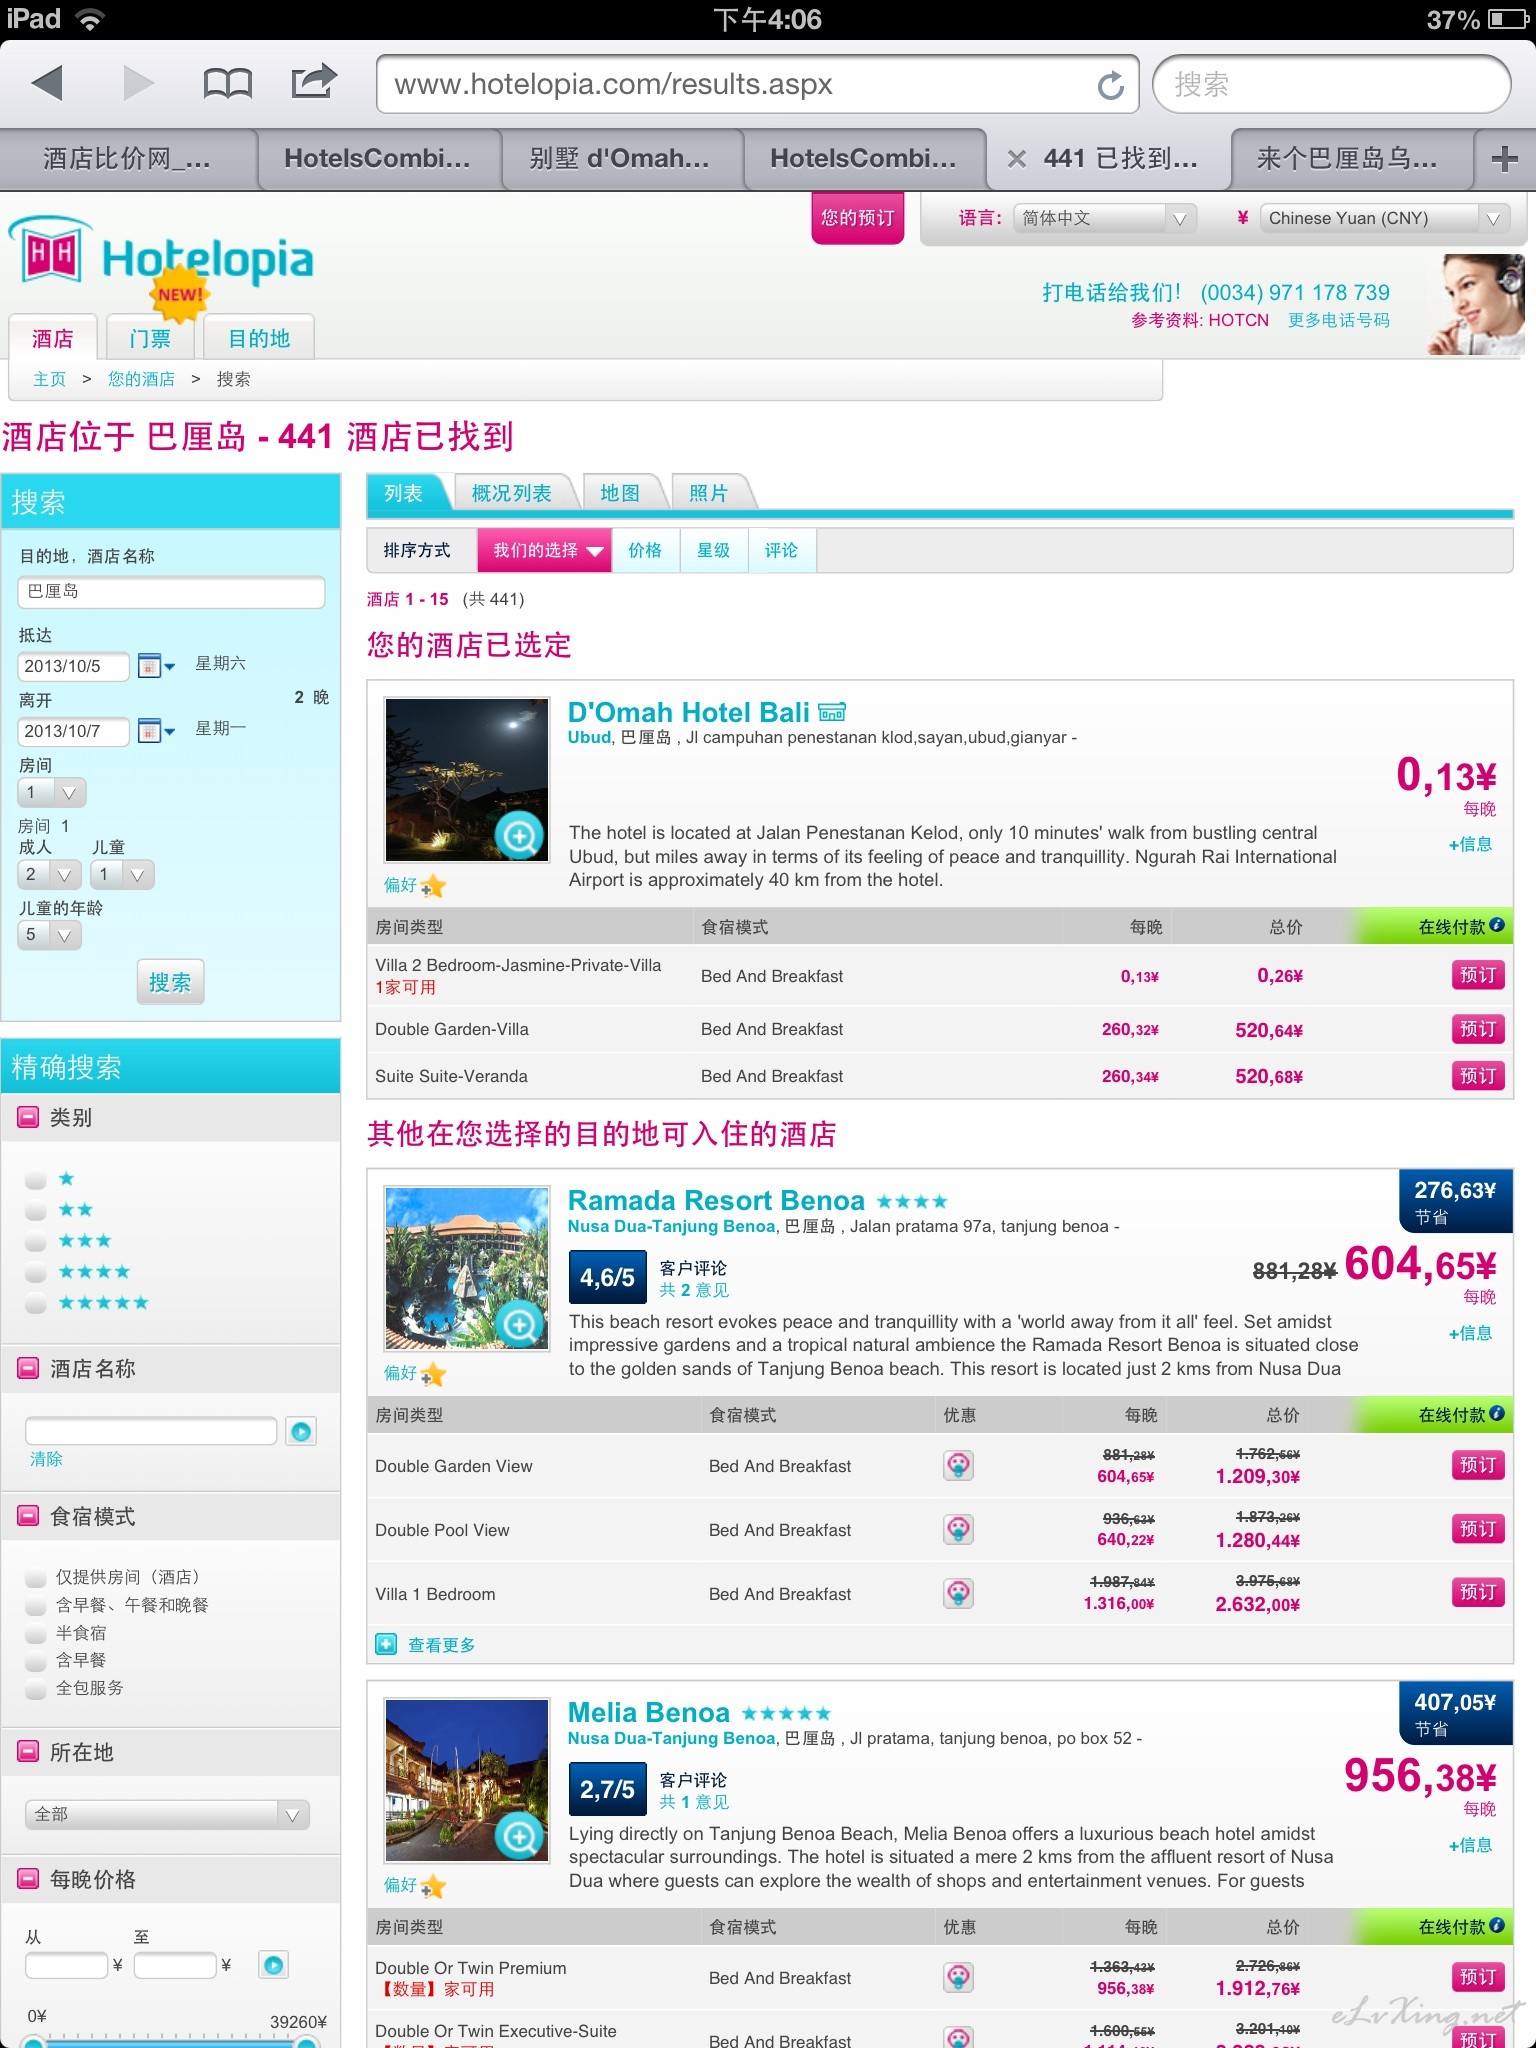Screen dimensions: 1536x2048
Task: Select the two-star category filter
Action: pos(36,1211)
